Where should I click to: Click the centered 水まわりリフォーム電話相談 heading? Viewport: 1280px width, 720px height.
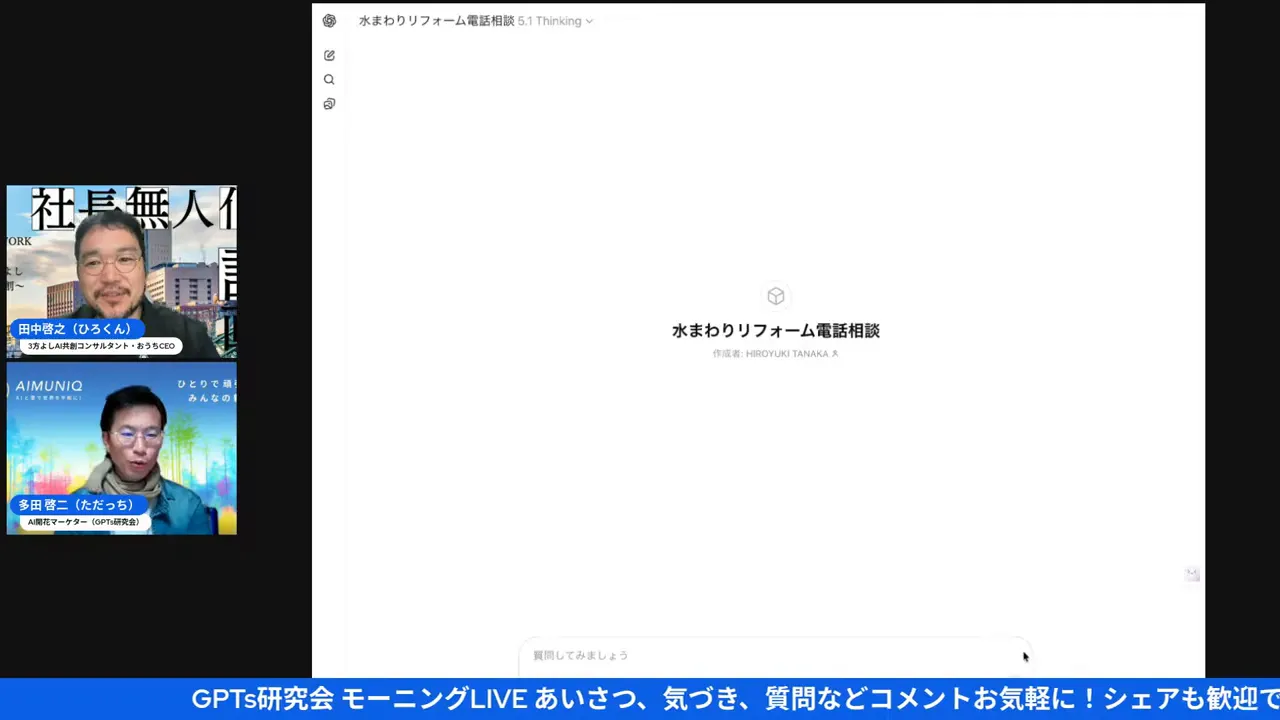tap(776, 331)
